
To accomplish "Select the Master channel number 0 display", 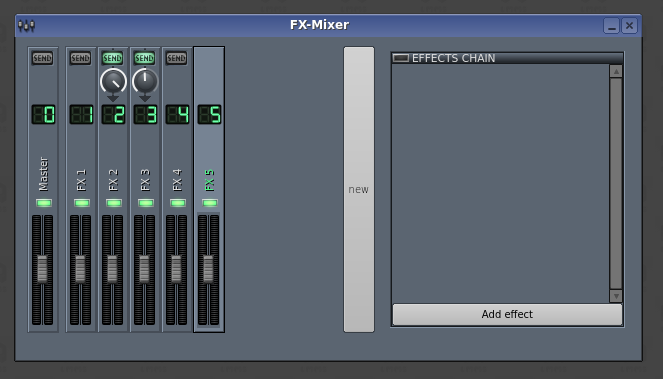I will click(x=43, y=115).
